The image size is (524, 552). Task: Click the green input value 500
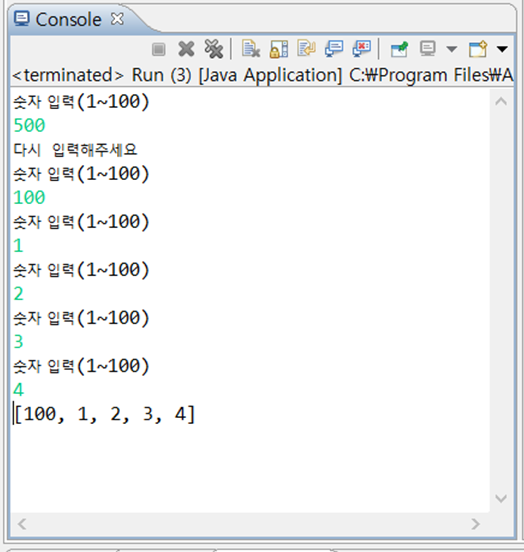(29, 125)
